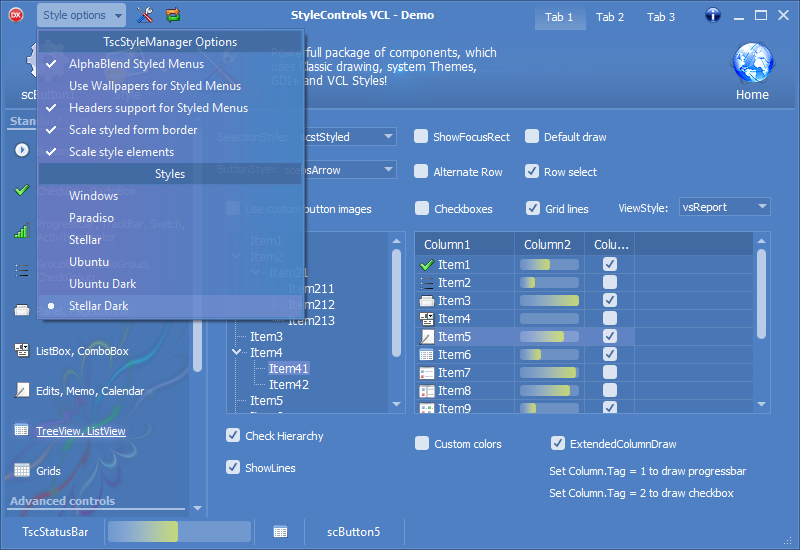Switch to Tab 2

[610, 17]
